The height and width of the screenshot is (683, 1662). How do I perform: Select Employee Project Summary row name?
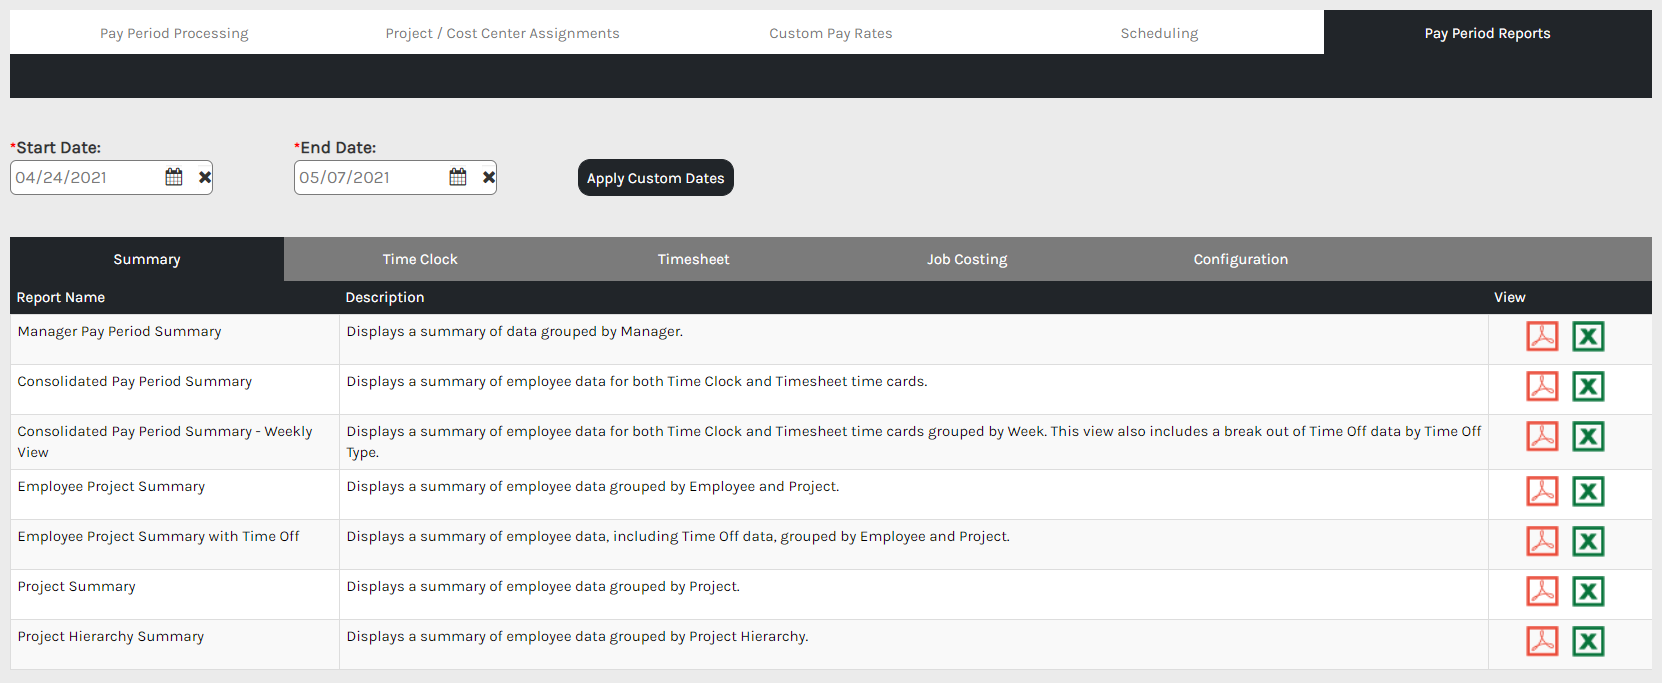click(x=111, y=486)
